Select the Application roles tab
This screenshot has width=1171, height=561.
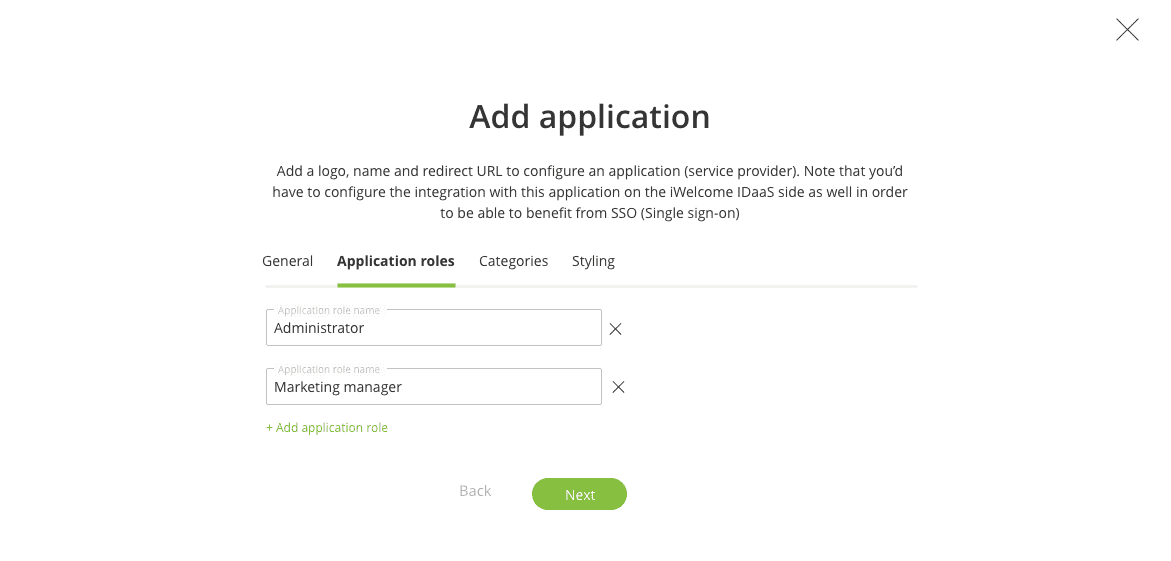395,261
